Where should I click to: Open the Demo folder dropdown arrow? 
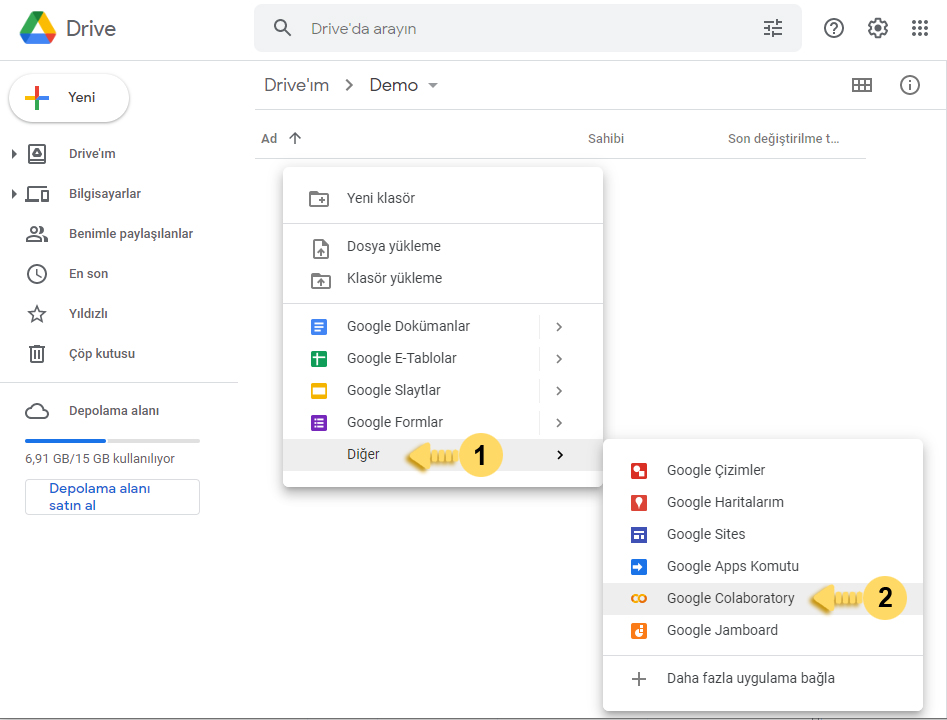[432, 86]
